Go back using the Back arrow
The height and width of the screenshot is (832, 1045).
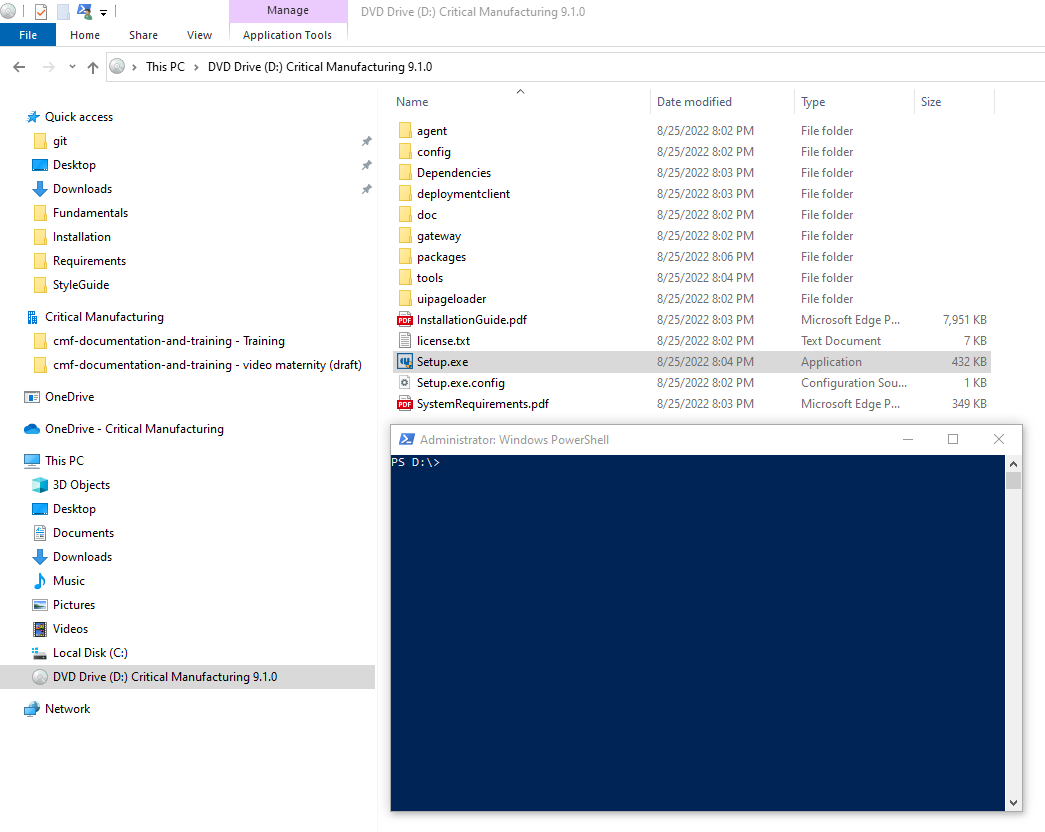click(19, 67)
